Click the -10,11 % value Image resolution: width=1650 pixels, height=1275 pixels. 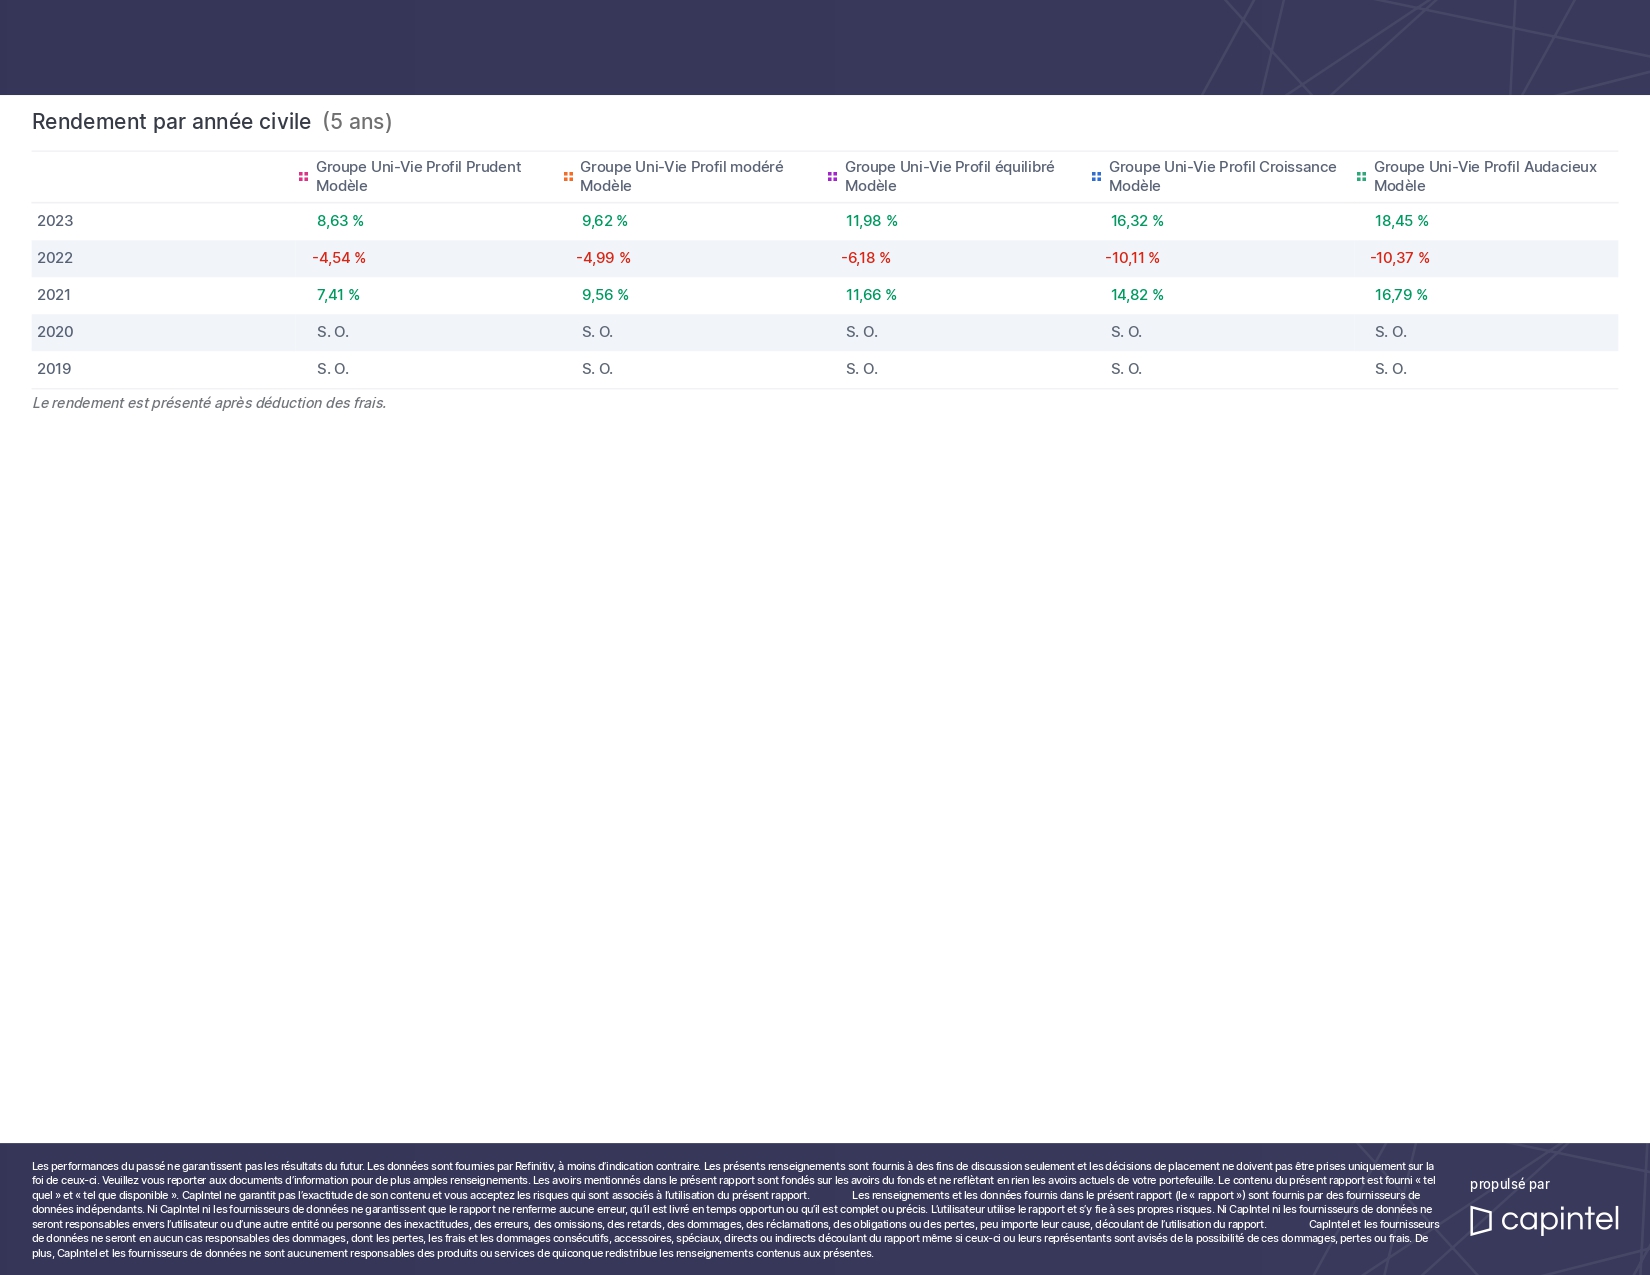click(x=1132, y=258)
